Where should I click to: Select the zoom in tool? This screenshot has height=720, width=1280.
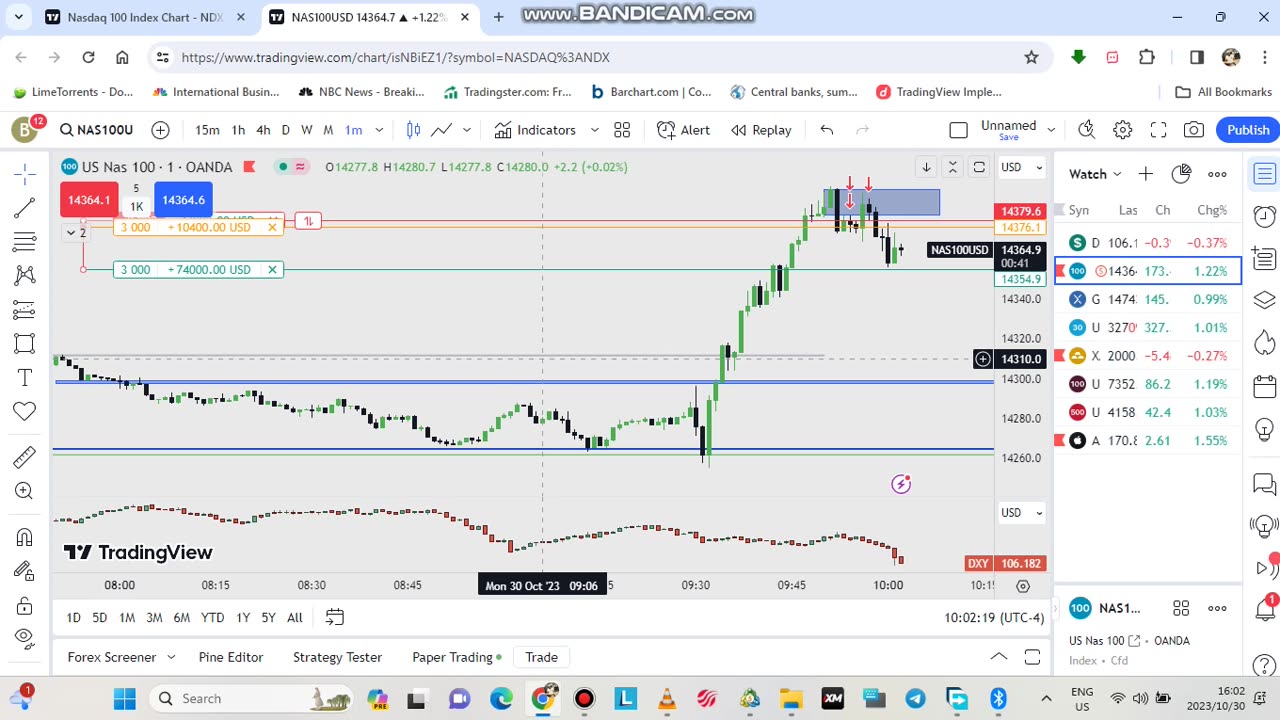pyautogui.click(x=25, y=491)
